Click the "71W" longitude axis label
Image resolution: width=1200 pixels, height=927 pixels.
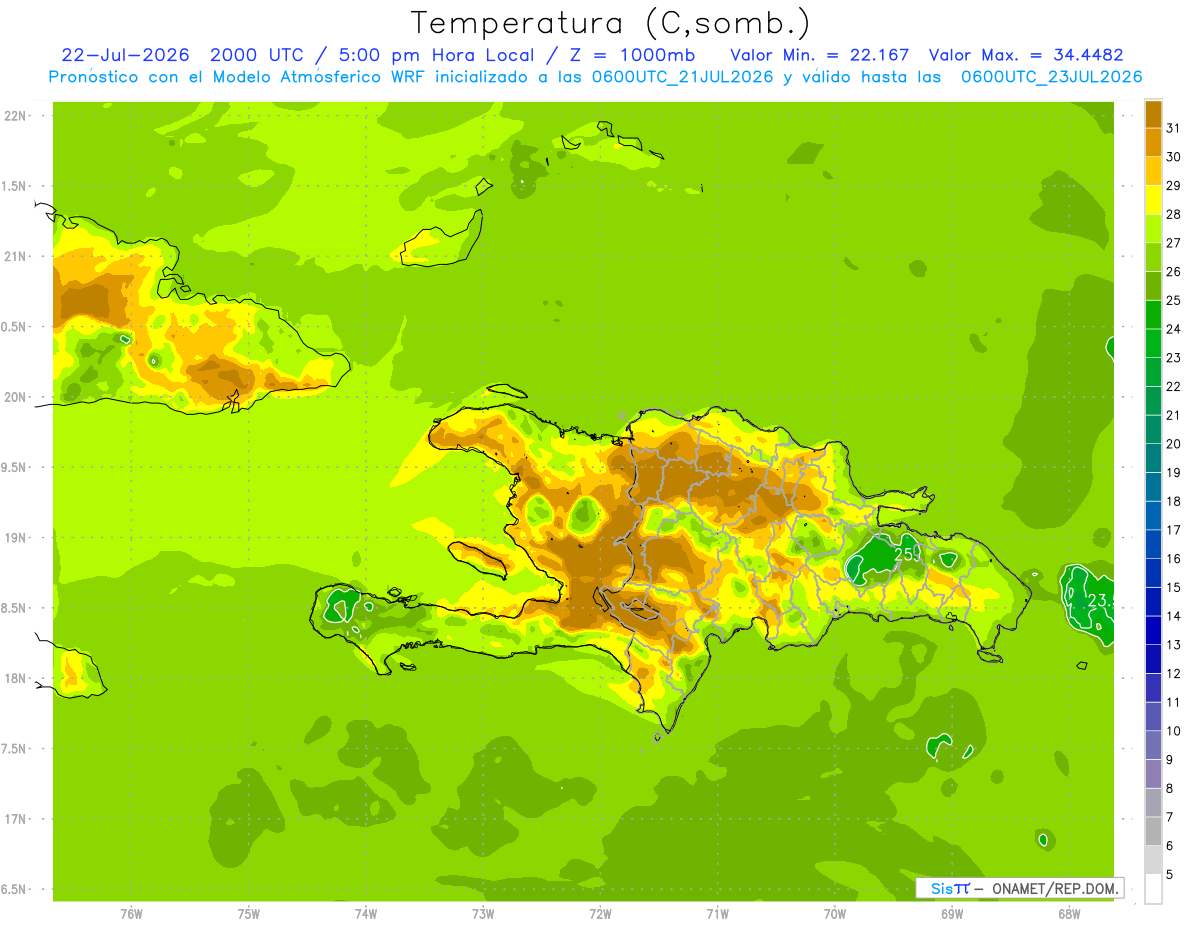[717, 913]
